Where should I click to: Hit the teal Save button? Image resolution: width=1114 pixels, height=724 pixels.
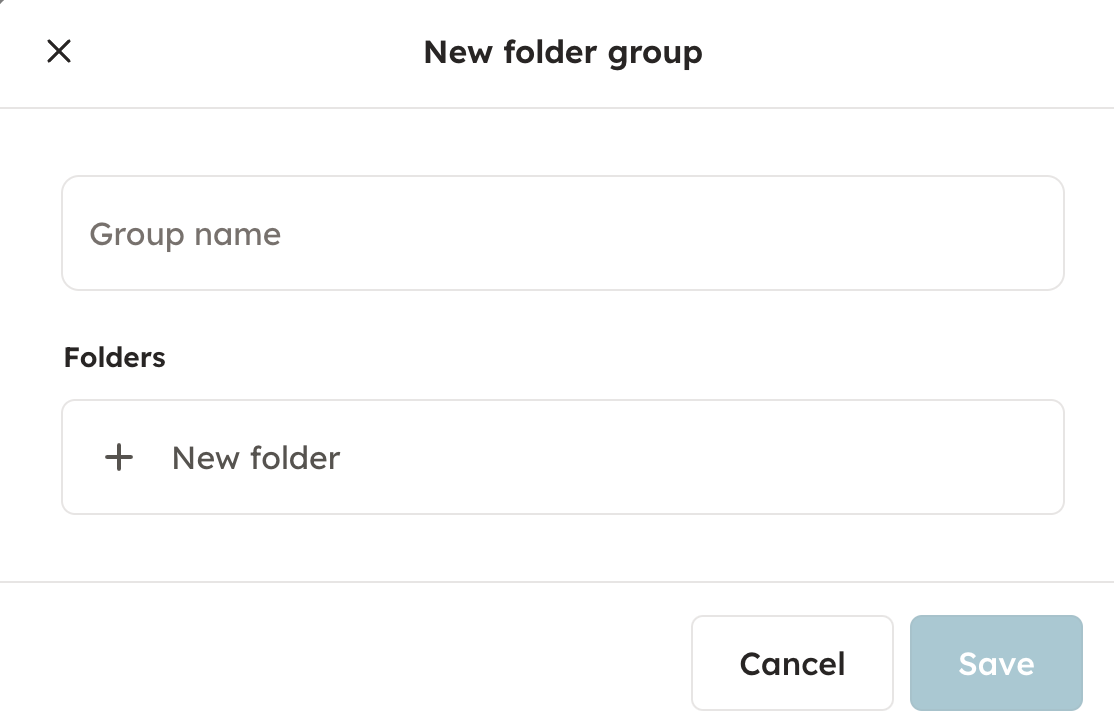click(995, 664)
